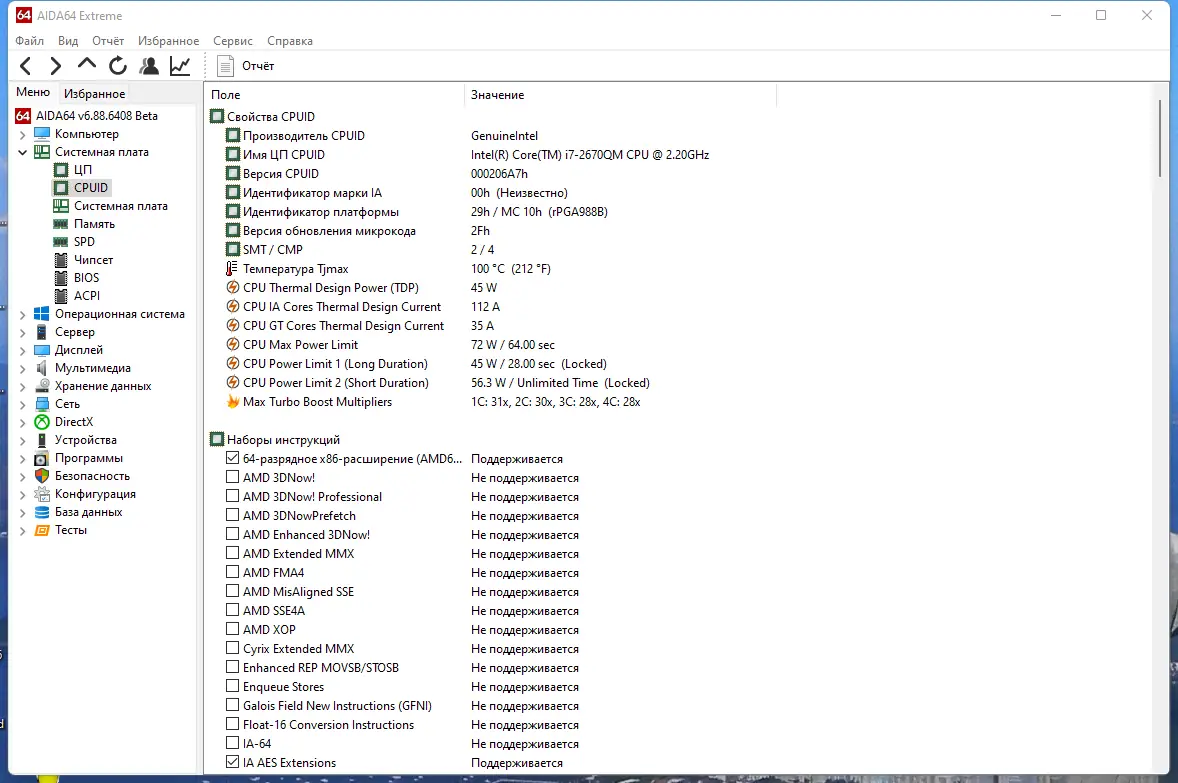The width and height of the screenshot is (1178, 783).
Task: Click the Отчёт report toolbar button
Action: pos(246,66)
